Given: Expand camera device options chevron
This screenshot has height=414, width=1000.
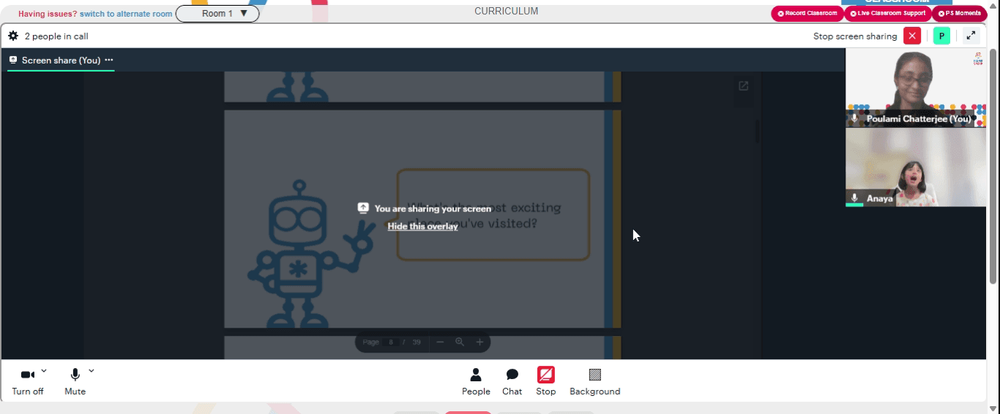Looking at the screenshot, I should (44, 370).
